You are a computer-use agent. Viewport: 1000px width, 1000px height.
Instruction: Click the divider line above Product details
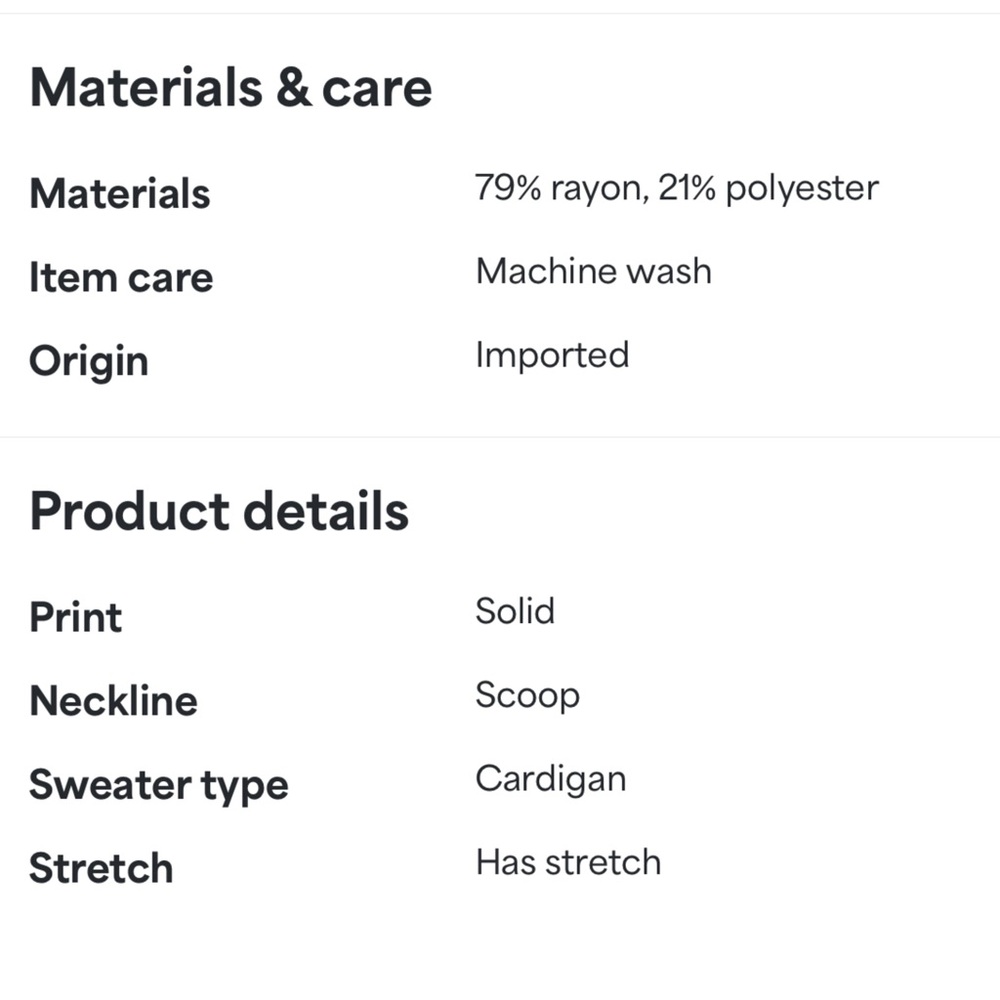[x=500, y=437]
